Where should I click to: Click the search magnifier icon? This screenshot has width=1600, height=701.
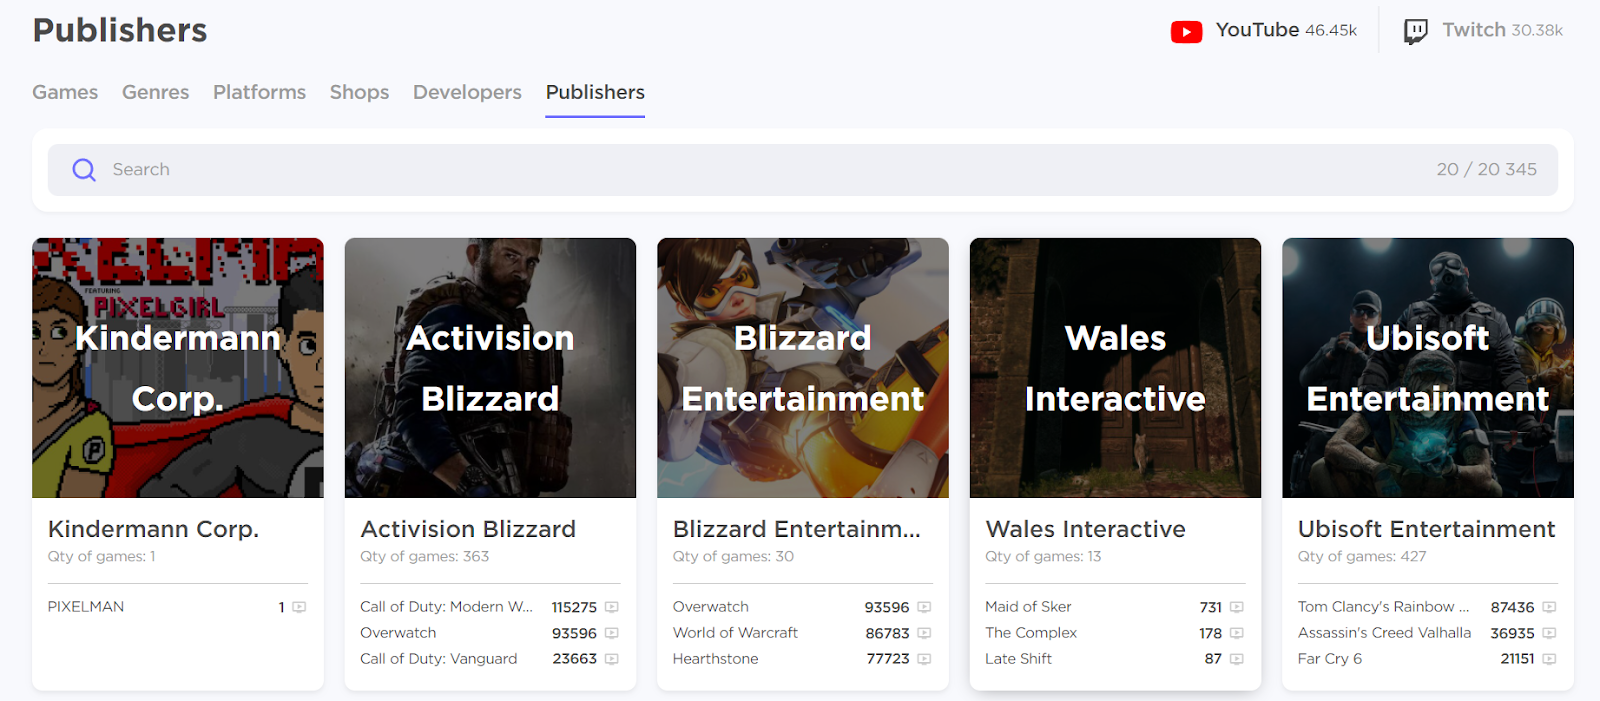click(84, 170)
